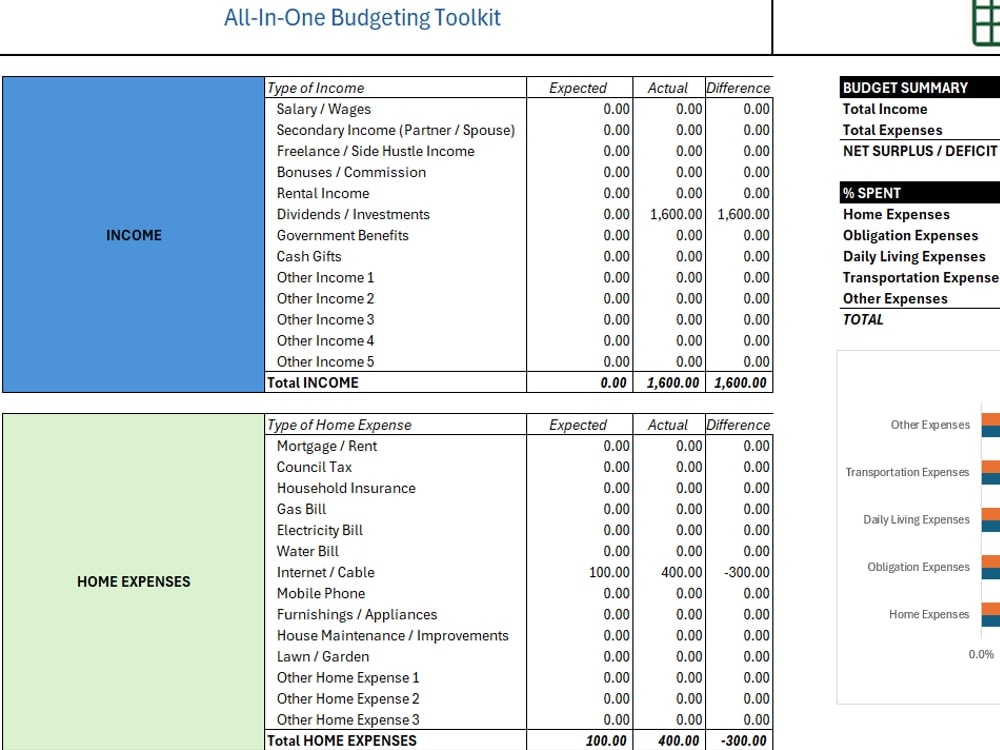Click the Dividends / Investments label
1000x750 pixels.
tap(353, 214)
